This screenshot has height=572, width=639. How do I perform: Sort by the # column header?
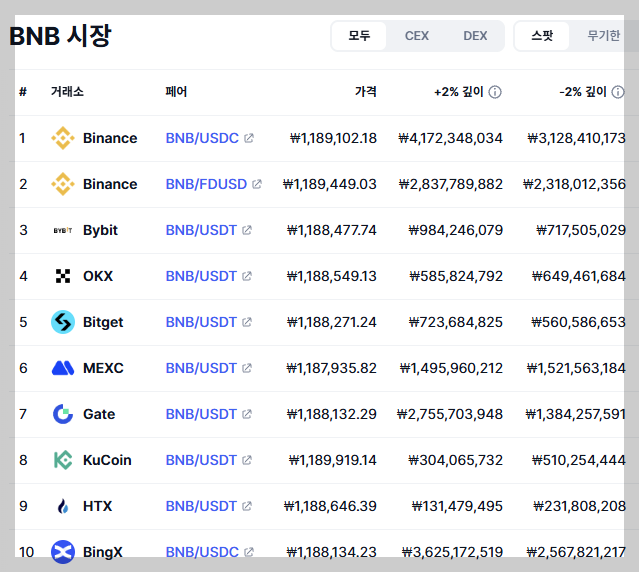pos(23,92)
